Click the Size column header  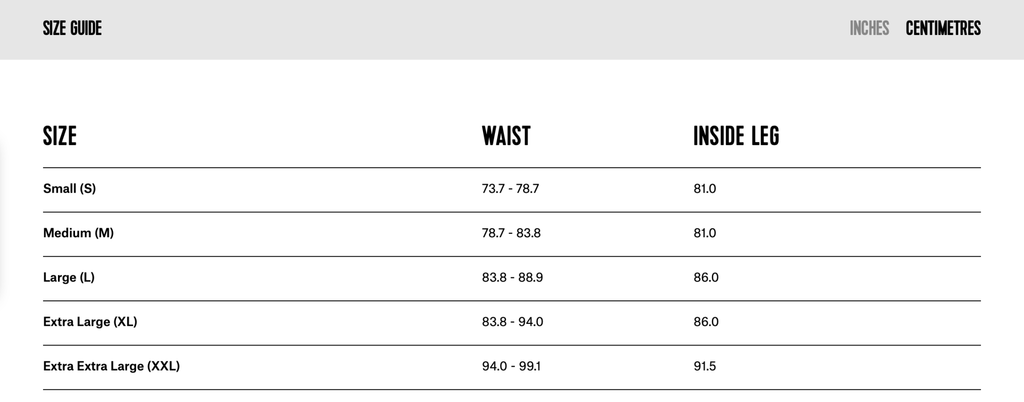click(x=60, y=137)
